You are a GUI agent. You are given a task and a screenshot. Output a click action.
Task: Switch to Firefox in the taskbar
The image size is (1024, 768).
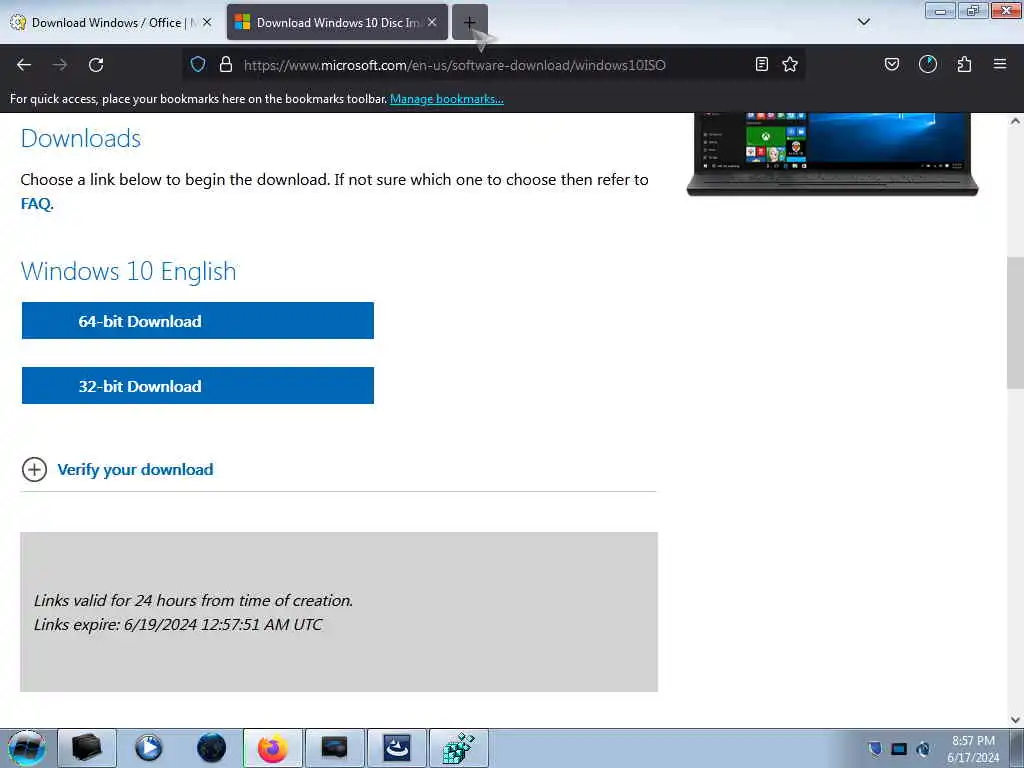click(x=273, y=748)
